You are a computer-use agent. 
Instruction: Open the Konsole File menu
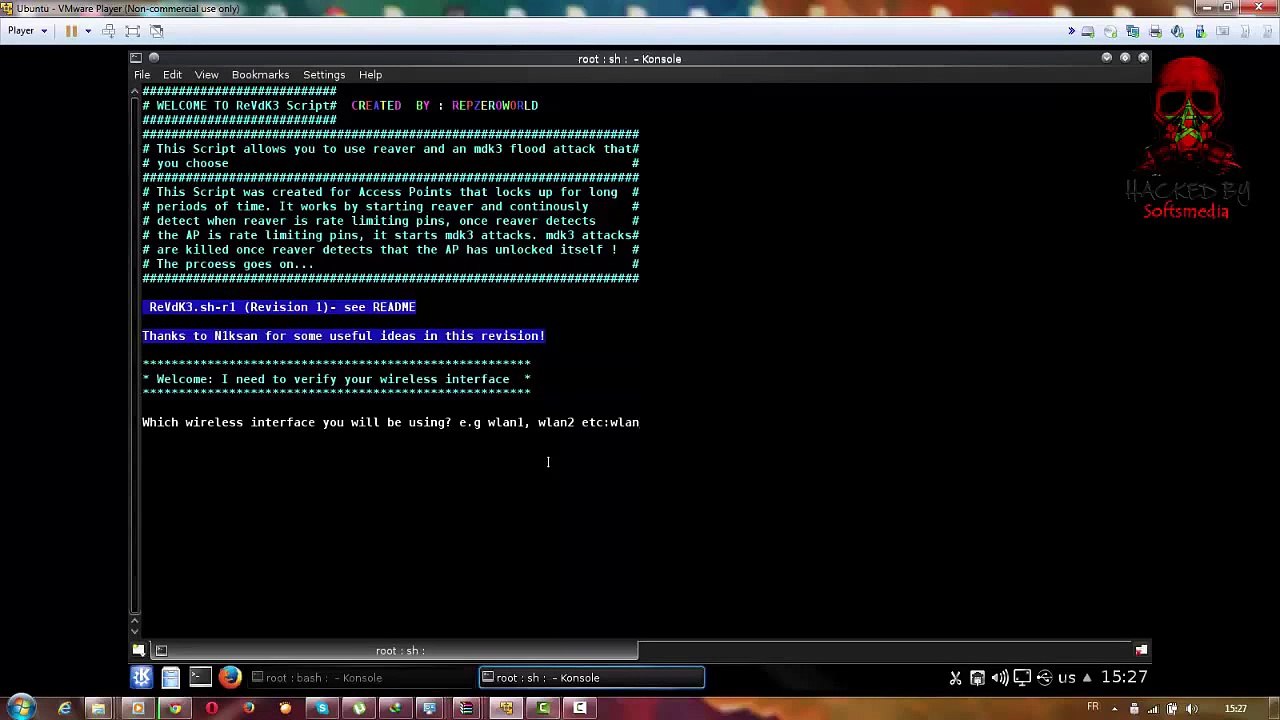pos(142,75)
